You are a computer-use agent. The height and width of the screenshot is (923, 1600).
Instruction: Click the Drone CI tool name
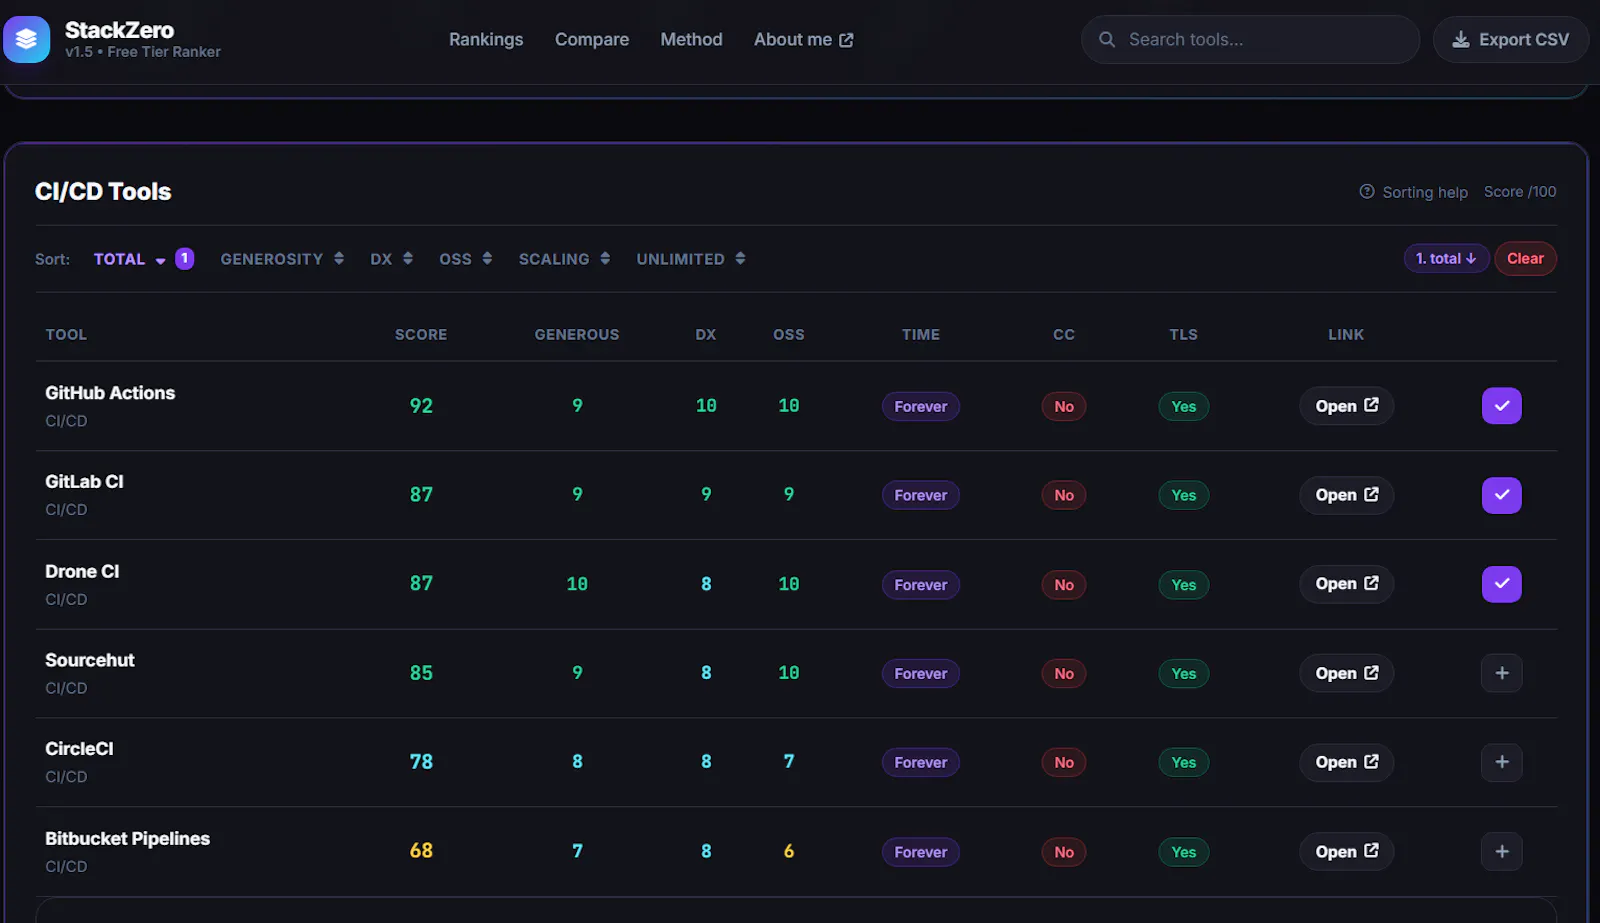tap(82, 571)
